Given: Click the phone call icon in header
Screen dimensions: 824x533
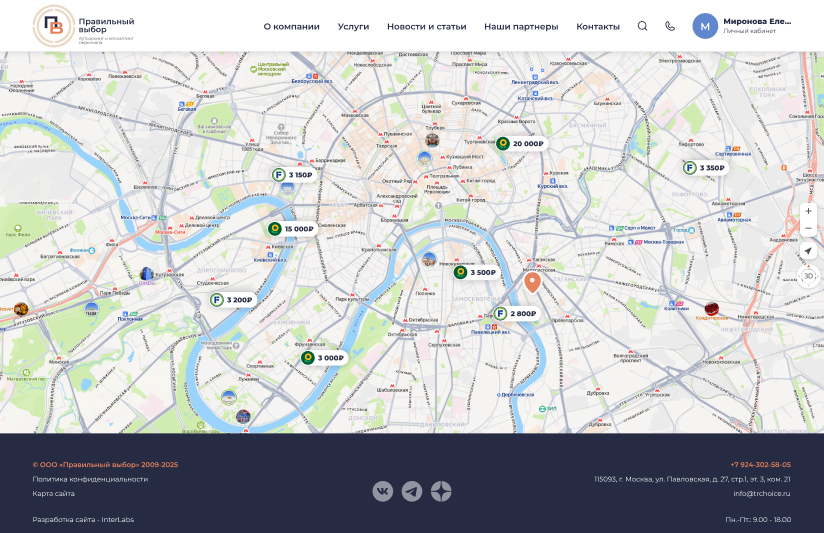Looking at the screenshot, I should (x=670, y=26).
